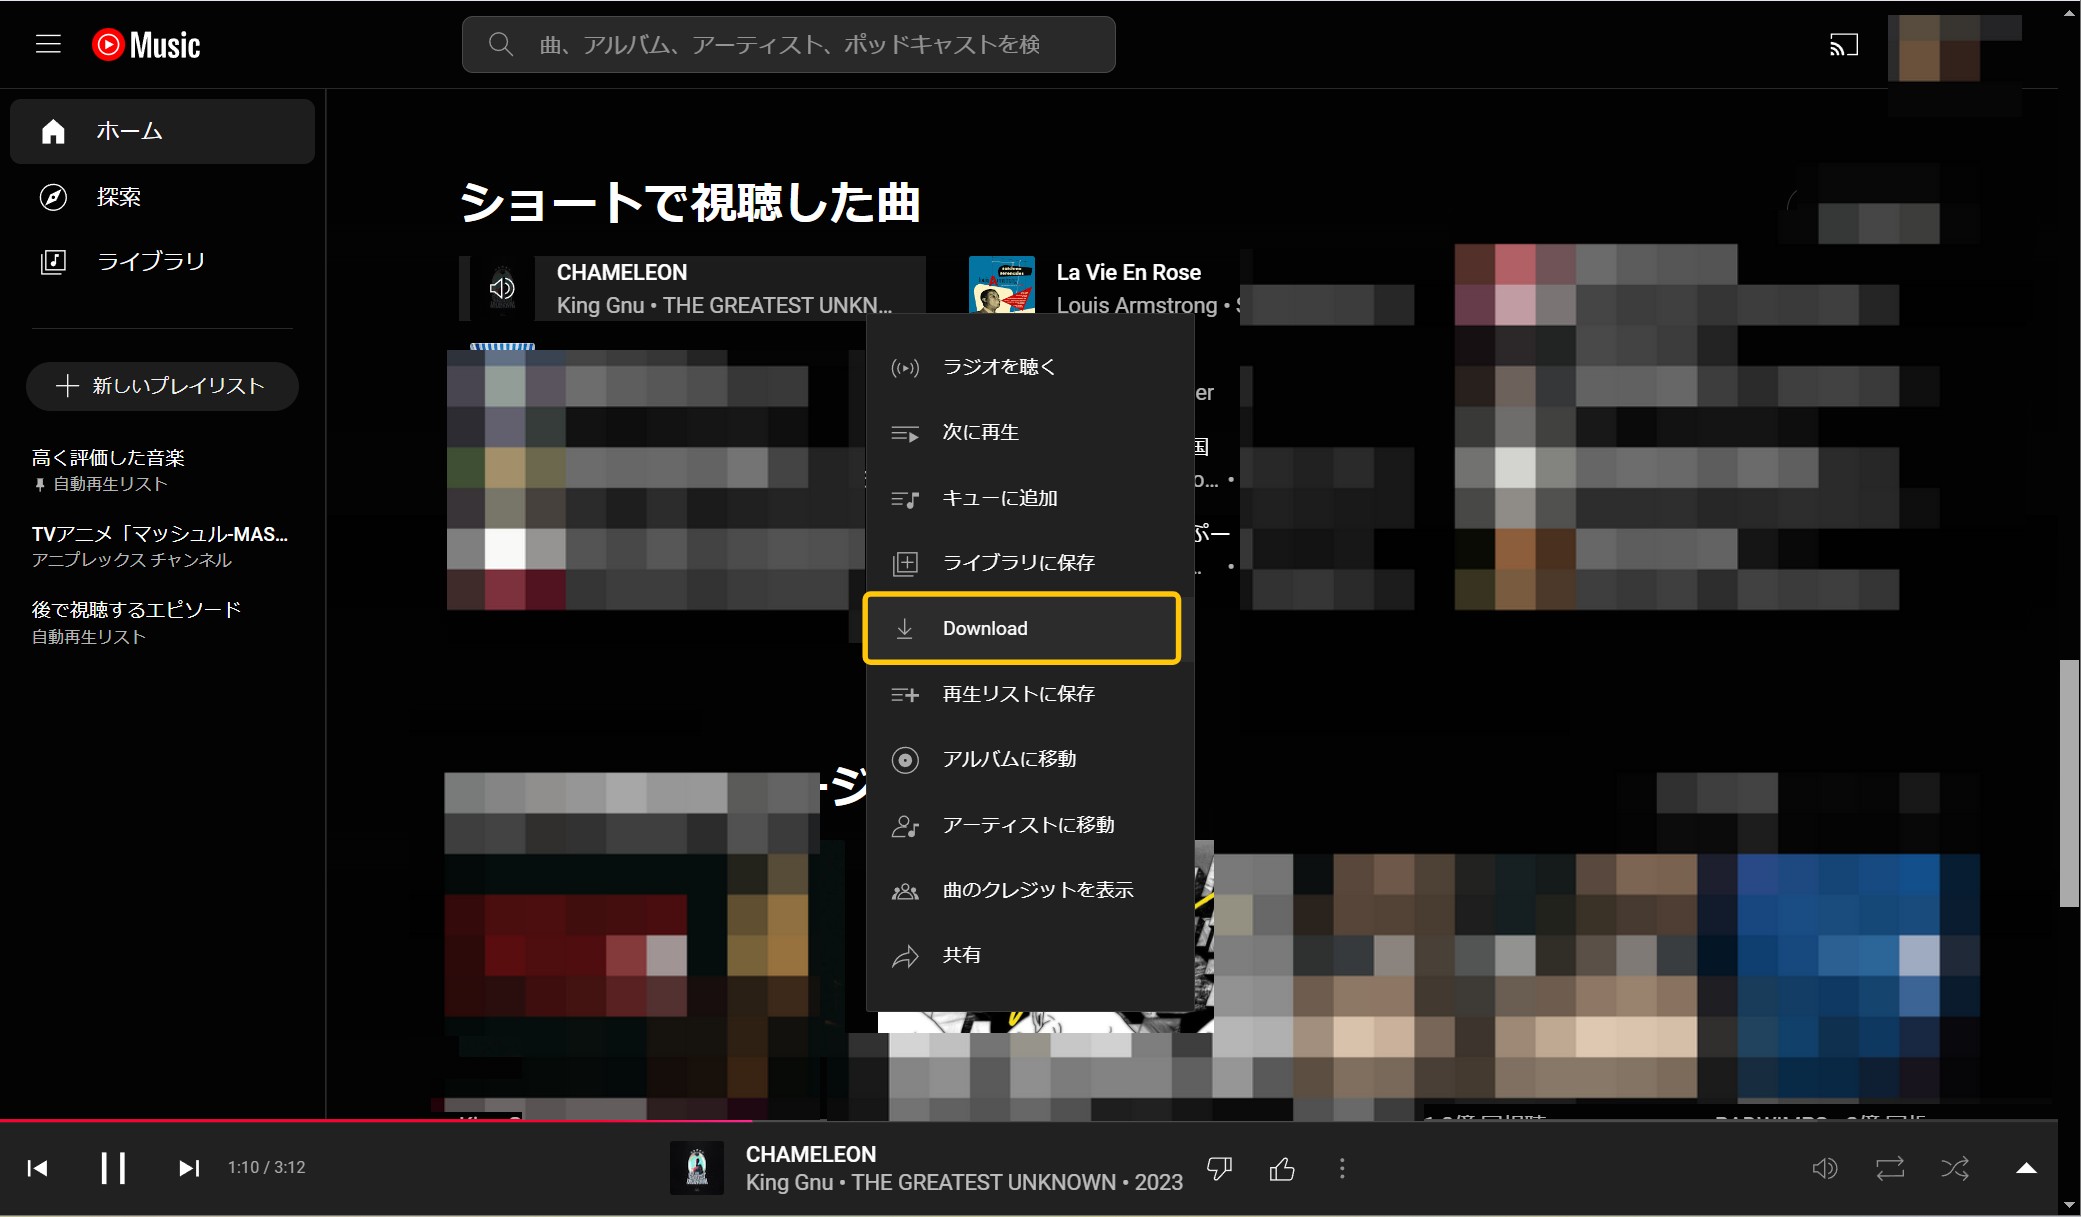The height and width of the screenshot is (1217, 2081).
Task: Skip to next track
Action: [189, 1168]
